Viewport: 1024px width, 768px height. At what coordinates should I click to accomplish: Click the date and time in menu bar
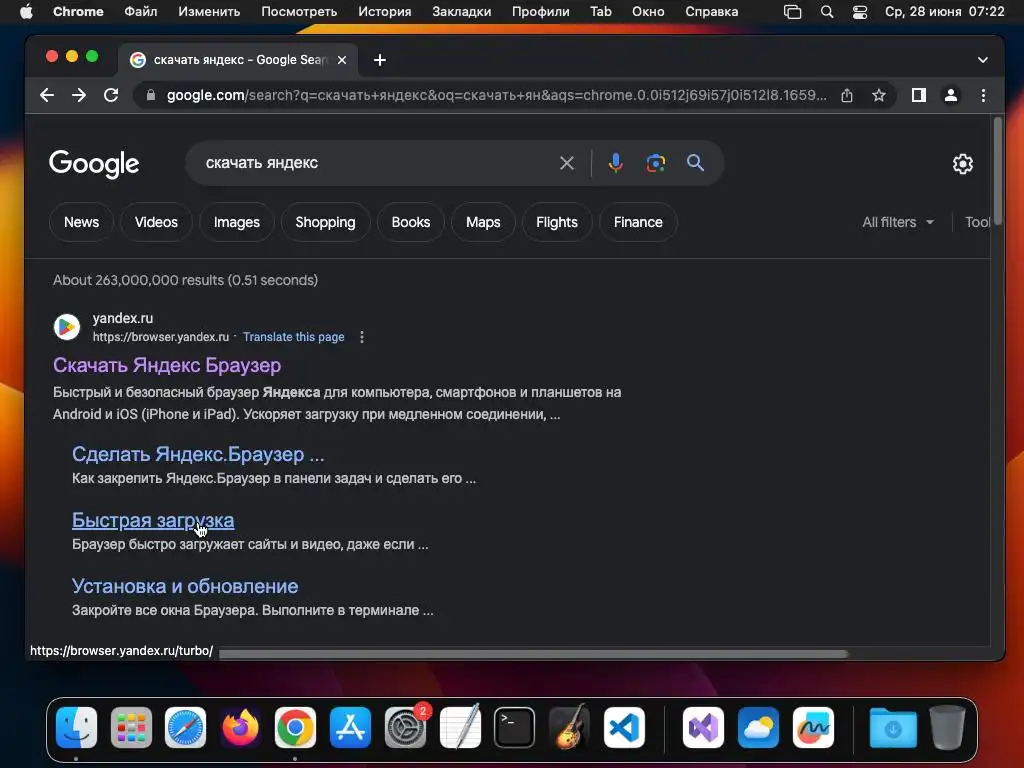click(944, 12)
